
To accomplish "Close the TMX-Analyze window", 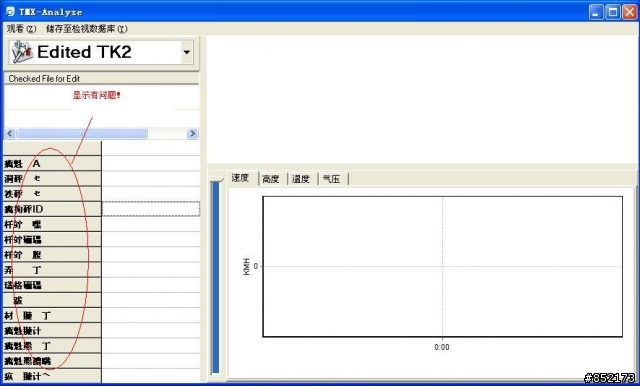I will [629, 12].
